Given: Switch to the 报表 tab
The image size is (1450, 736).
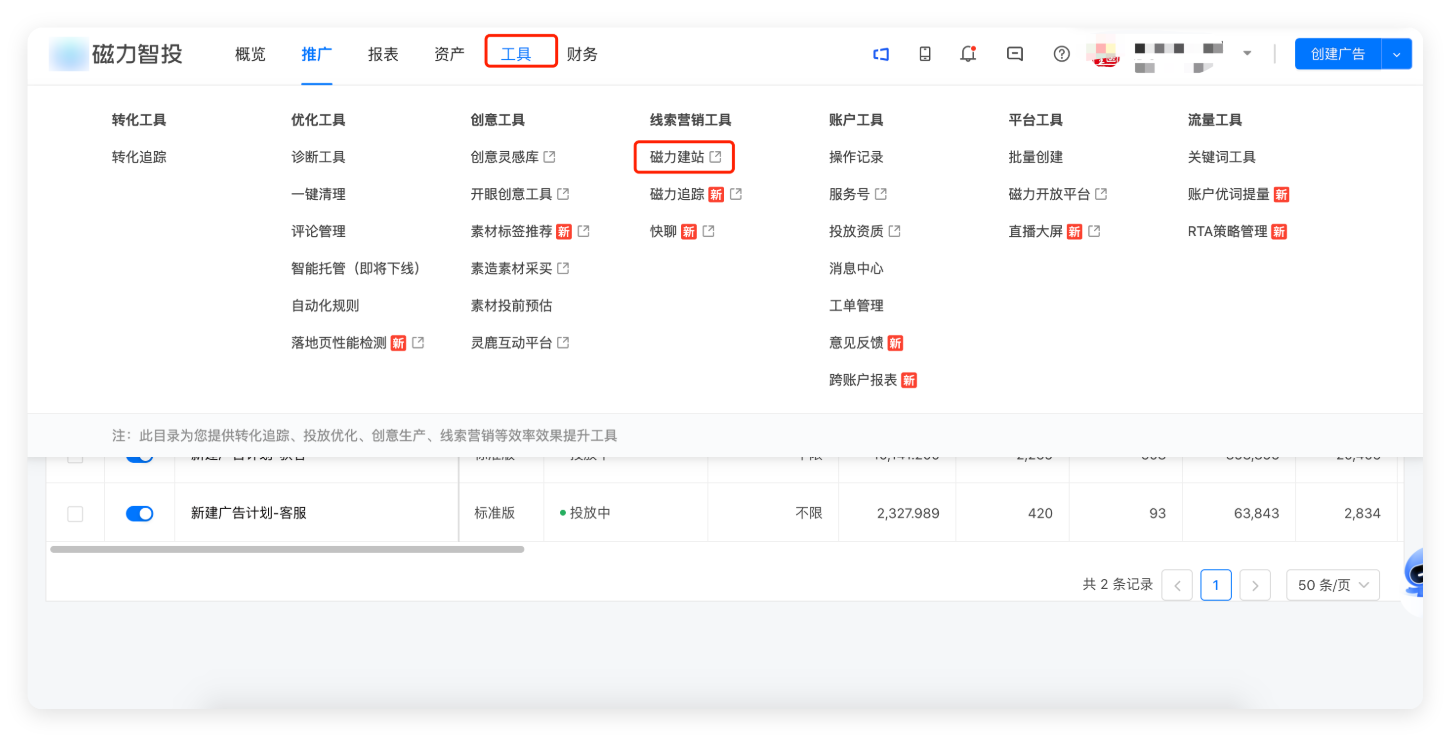Looking at the screenshot, I should pyautogui.click(x=383, y=54).
